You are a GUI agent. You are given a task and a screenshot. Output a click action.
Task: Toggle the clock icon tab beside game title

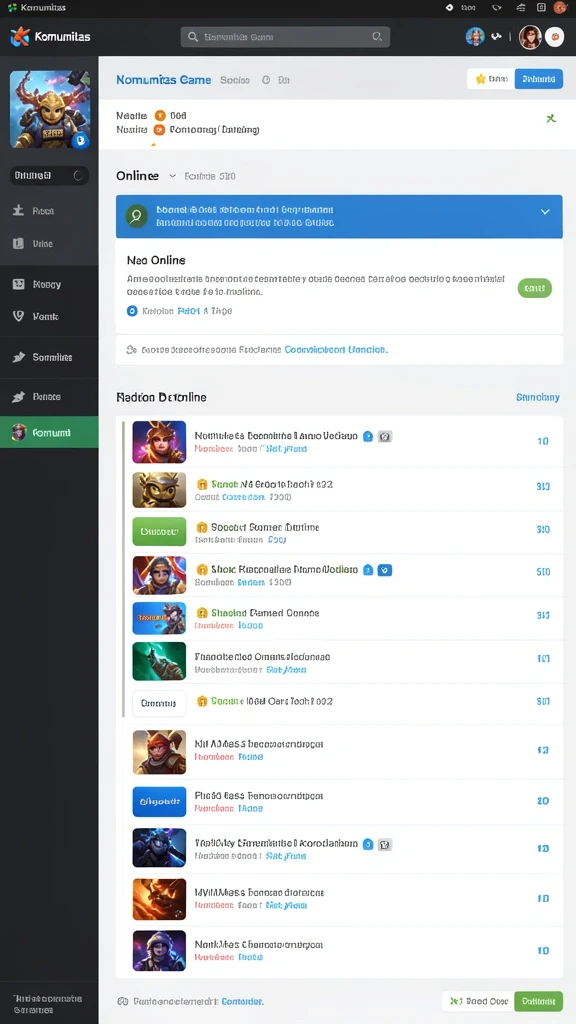(x=266, y=80)
